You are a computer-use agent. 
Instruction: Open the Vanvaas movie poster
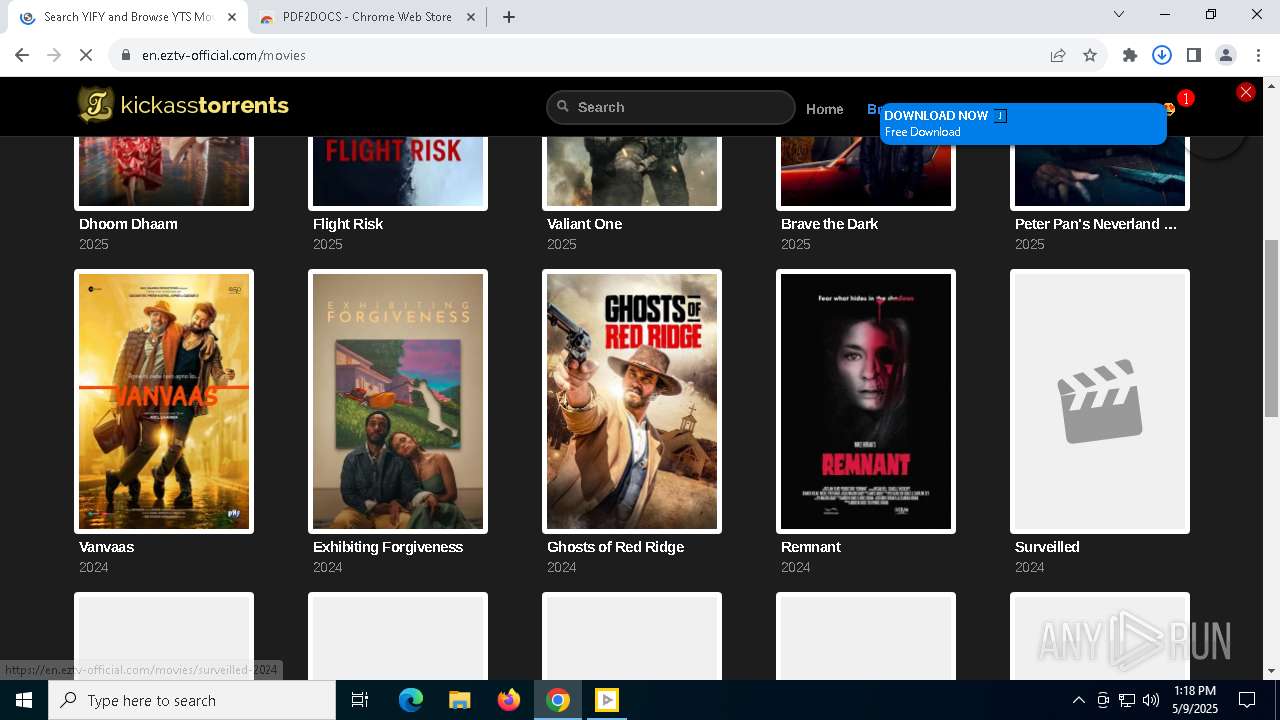tap(164, 401)
